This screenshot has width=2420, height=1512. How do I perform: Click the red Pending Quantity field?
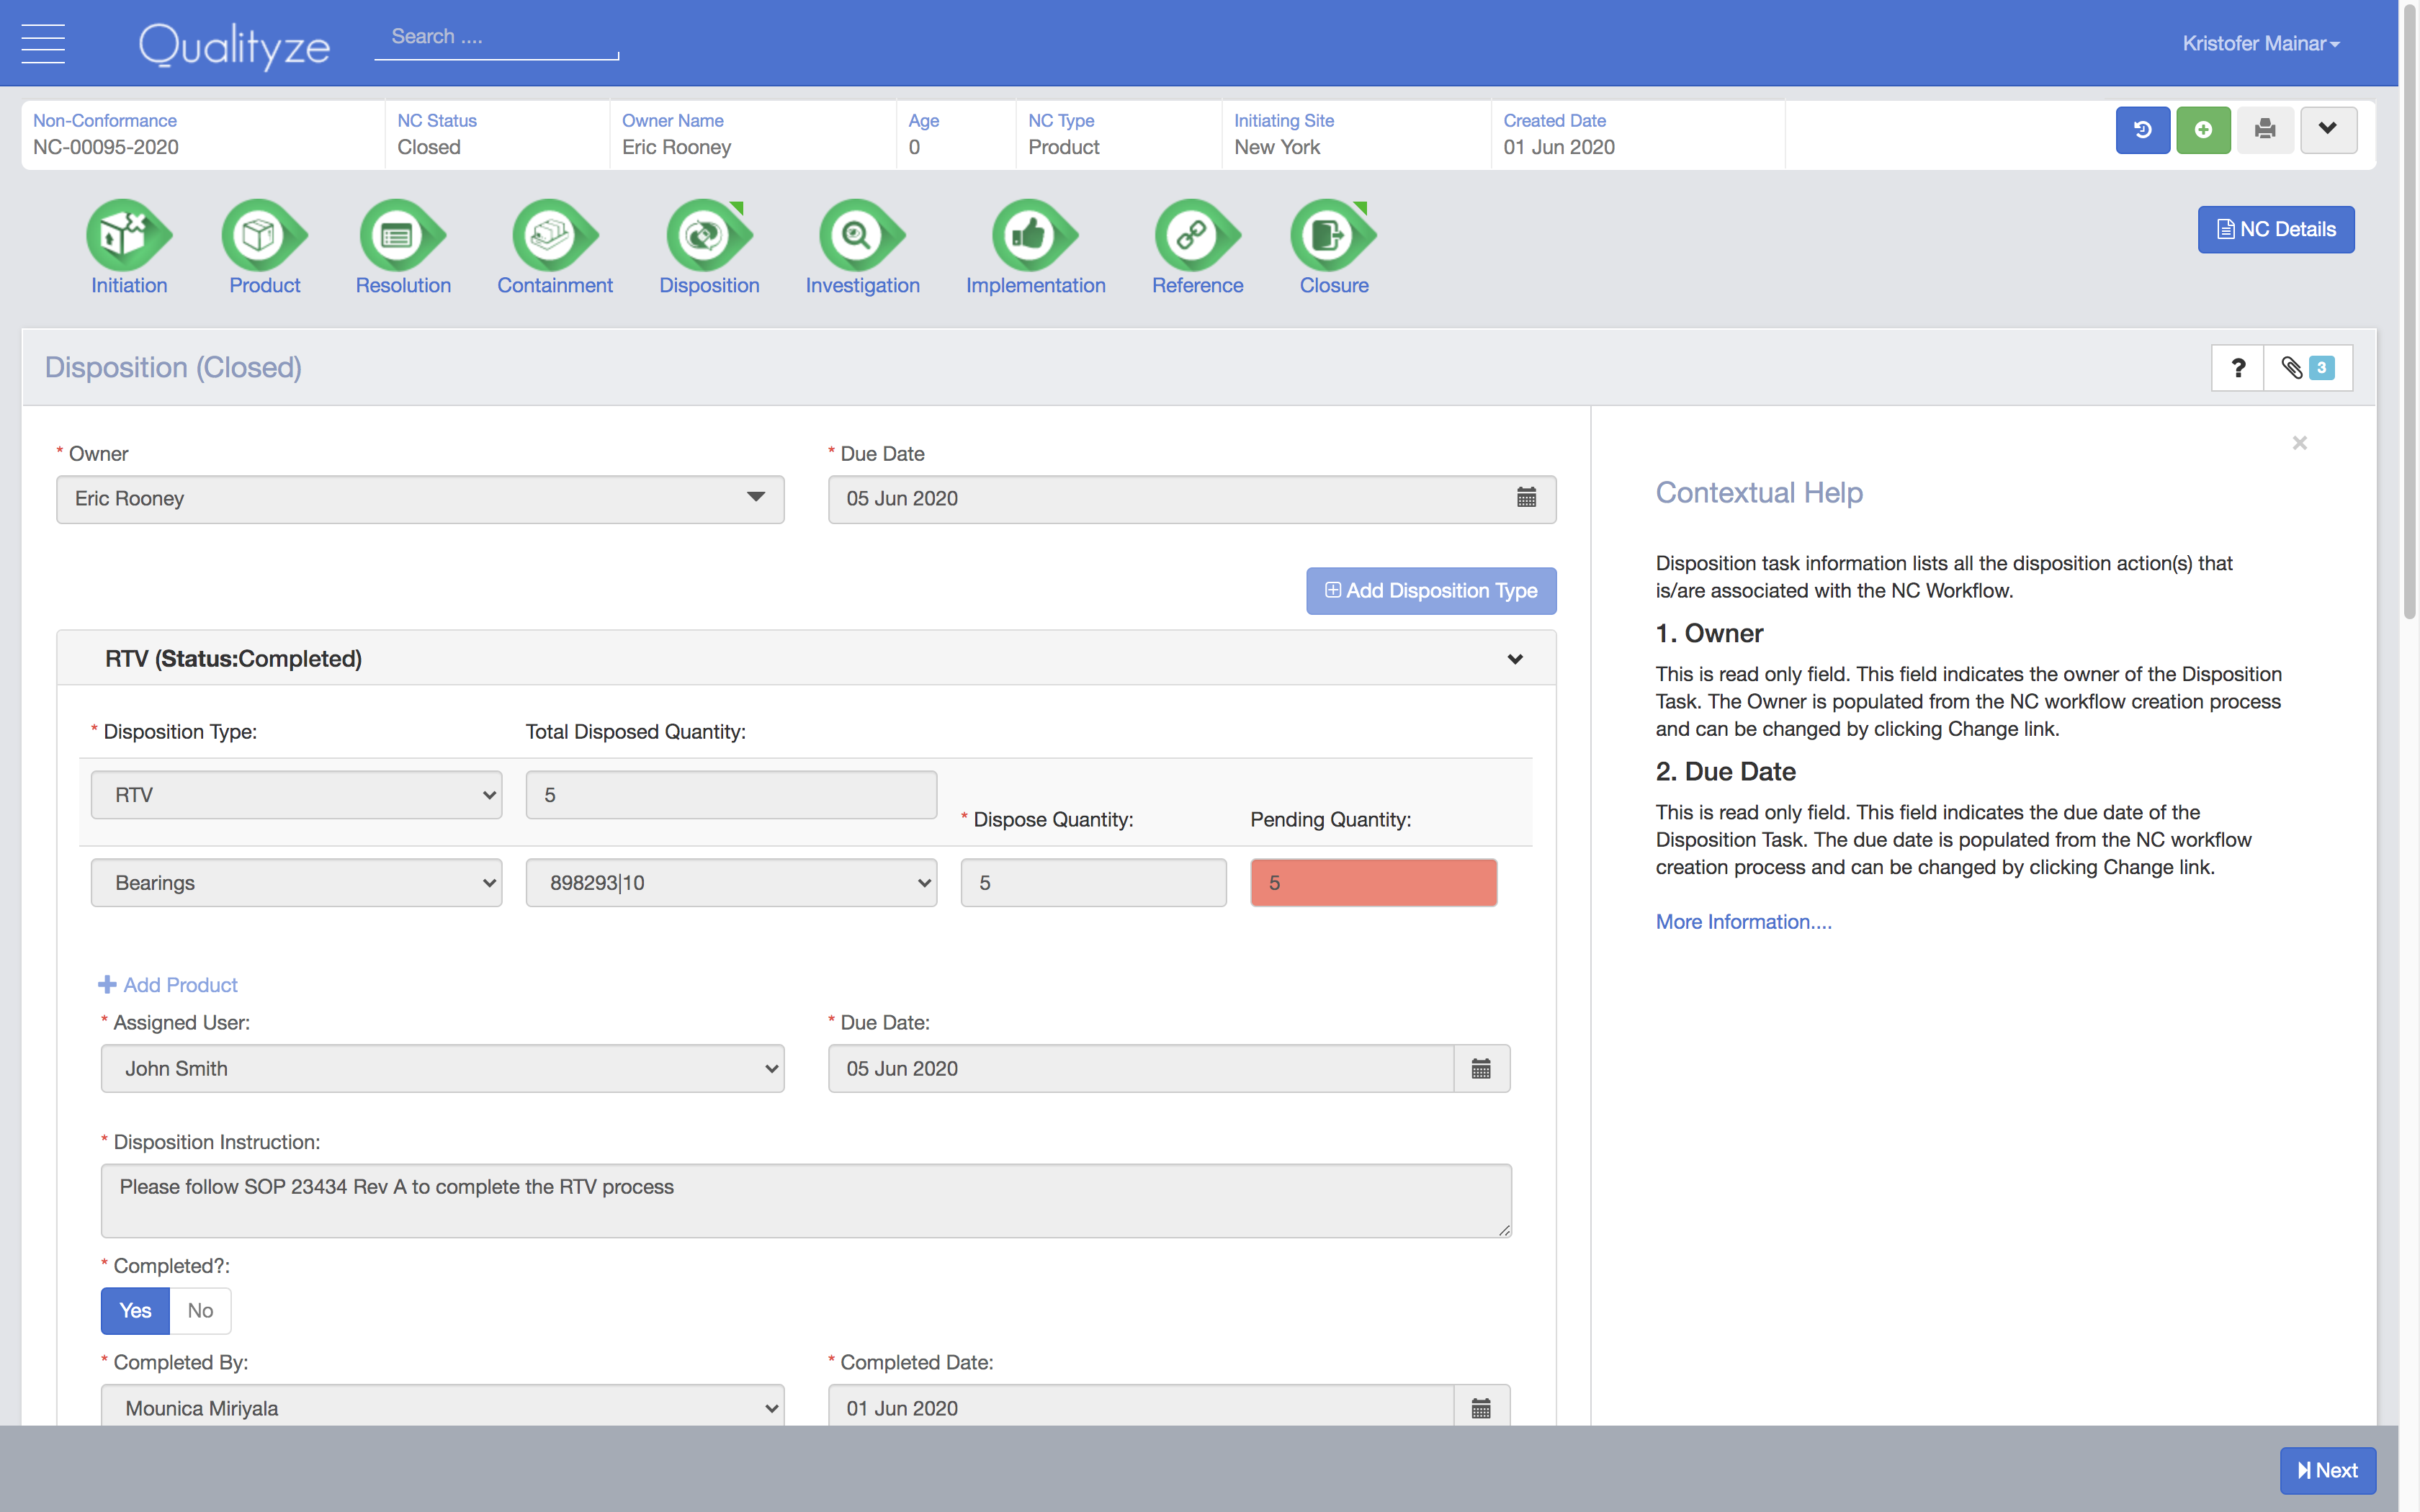[1372, 882]
